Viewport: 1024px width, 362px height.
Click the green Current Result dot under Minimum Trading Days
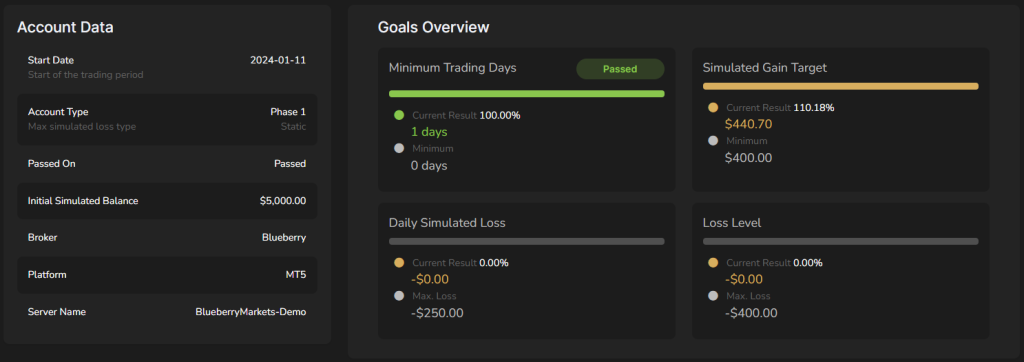click(399, 115)
